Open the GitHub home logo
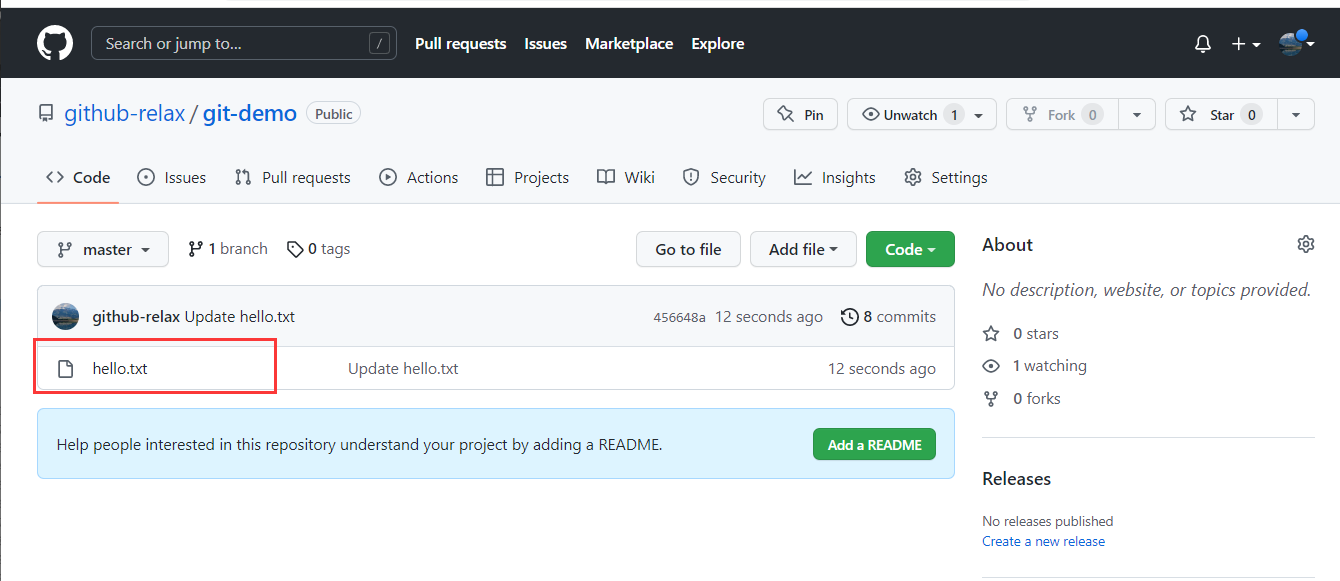The height and width of the screenshot is (581, 1340). [x=55, y=44]
